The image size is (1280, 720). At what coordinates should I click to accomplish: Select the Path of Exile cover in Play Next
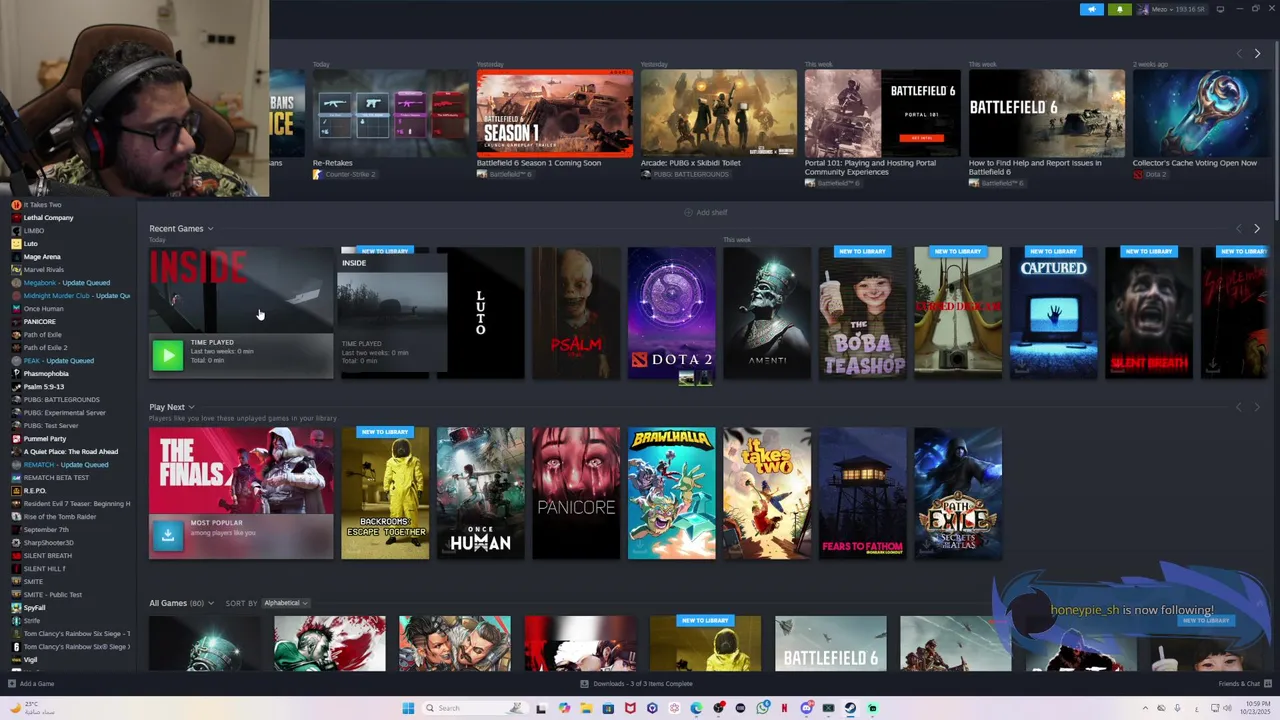[x=958, y=493]
